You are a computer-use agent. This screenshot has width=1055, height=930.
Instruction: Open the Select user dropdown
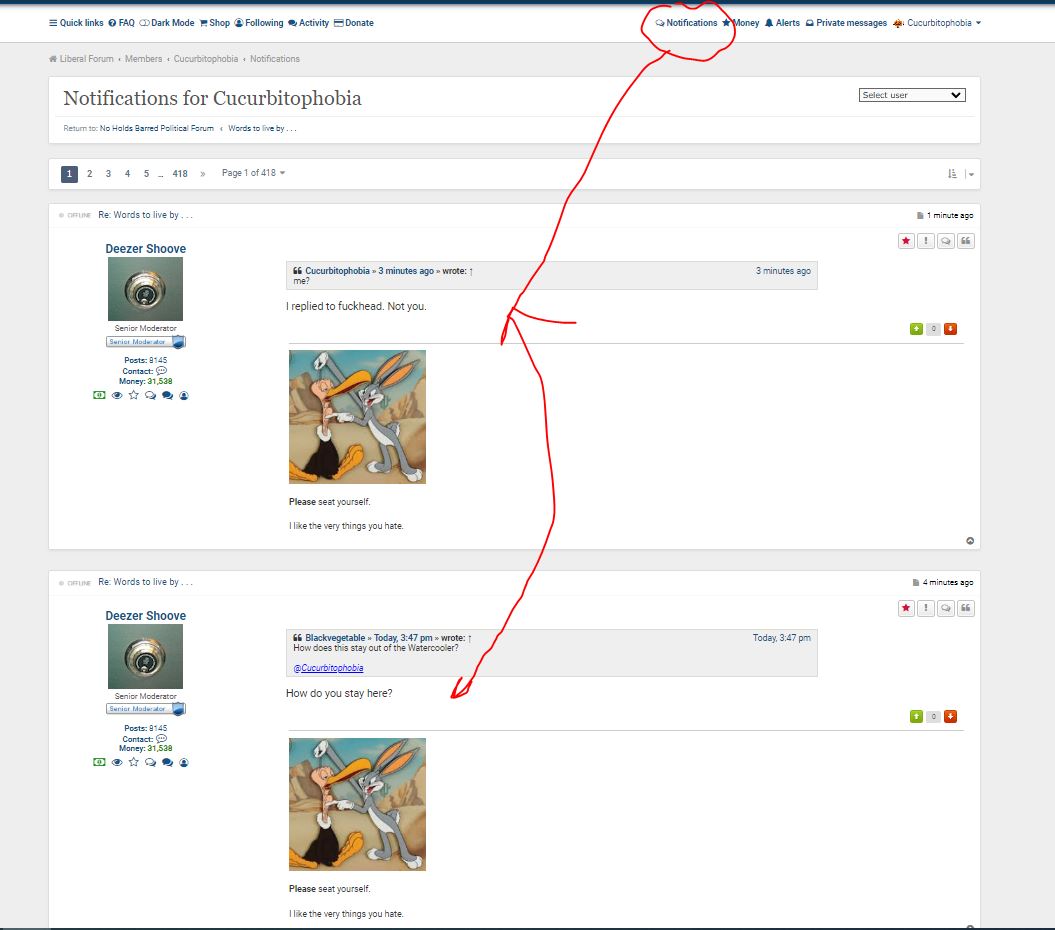[x=912, y=95]
